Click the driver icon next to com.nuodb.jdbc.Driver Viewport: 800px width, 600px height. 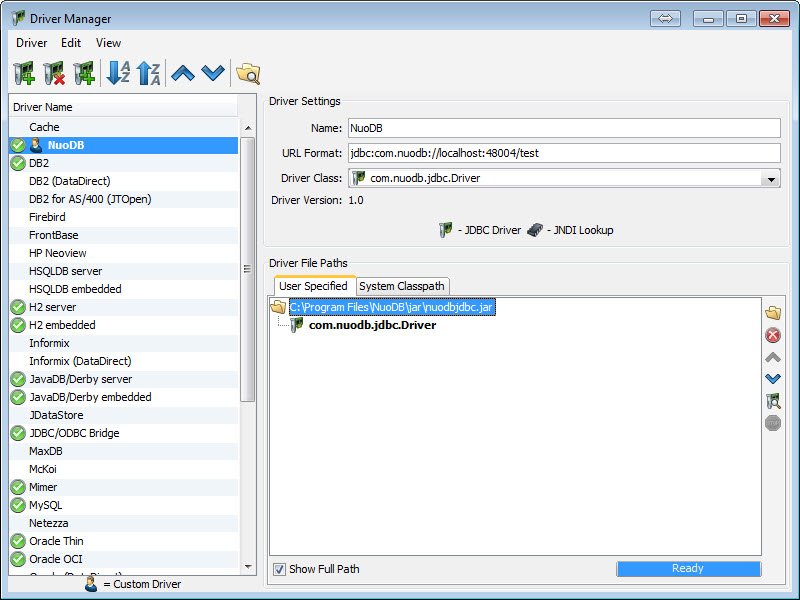(296, 325)
